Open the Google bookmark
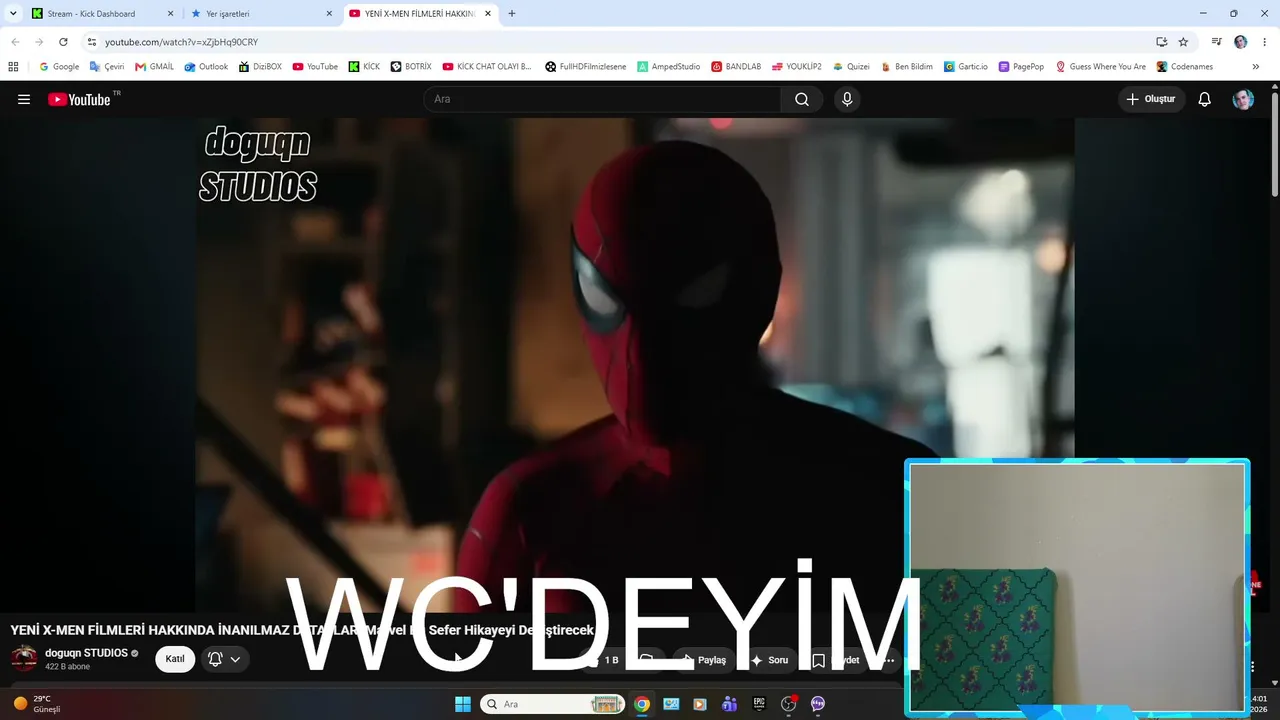This screenshot has width=1280, height=720. pyautogui.click(x=59, y=67)
